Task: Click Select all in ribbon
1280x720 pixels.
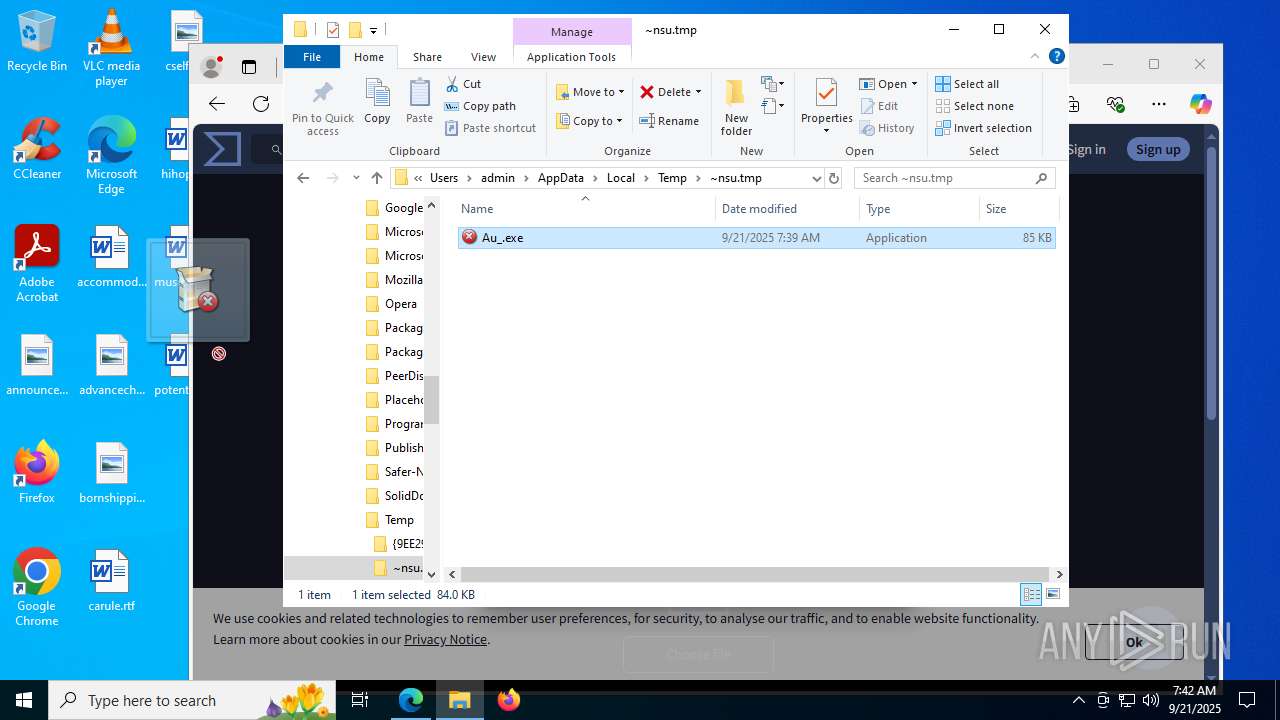Action: [967, 84]
